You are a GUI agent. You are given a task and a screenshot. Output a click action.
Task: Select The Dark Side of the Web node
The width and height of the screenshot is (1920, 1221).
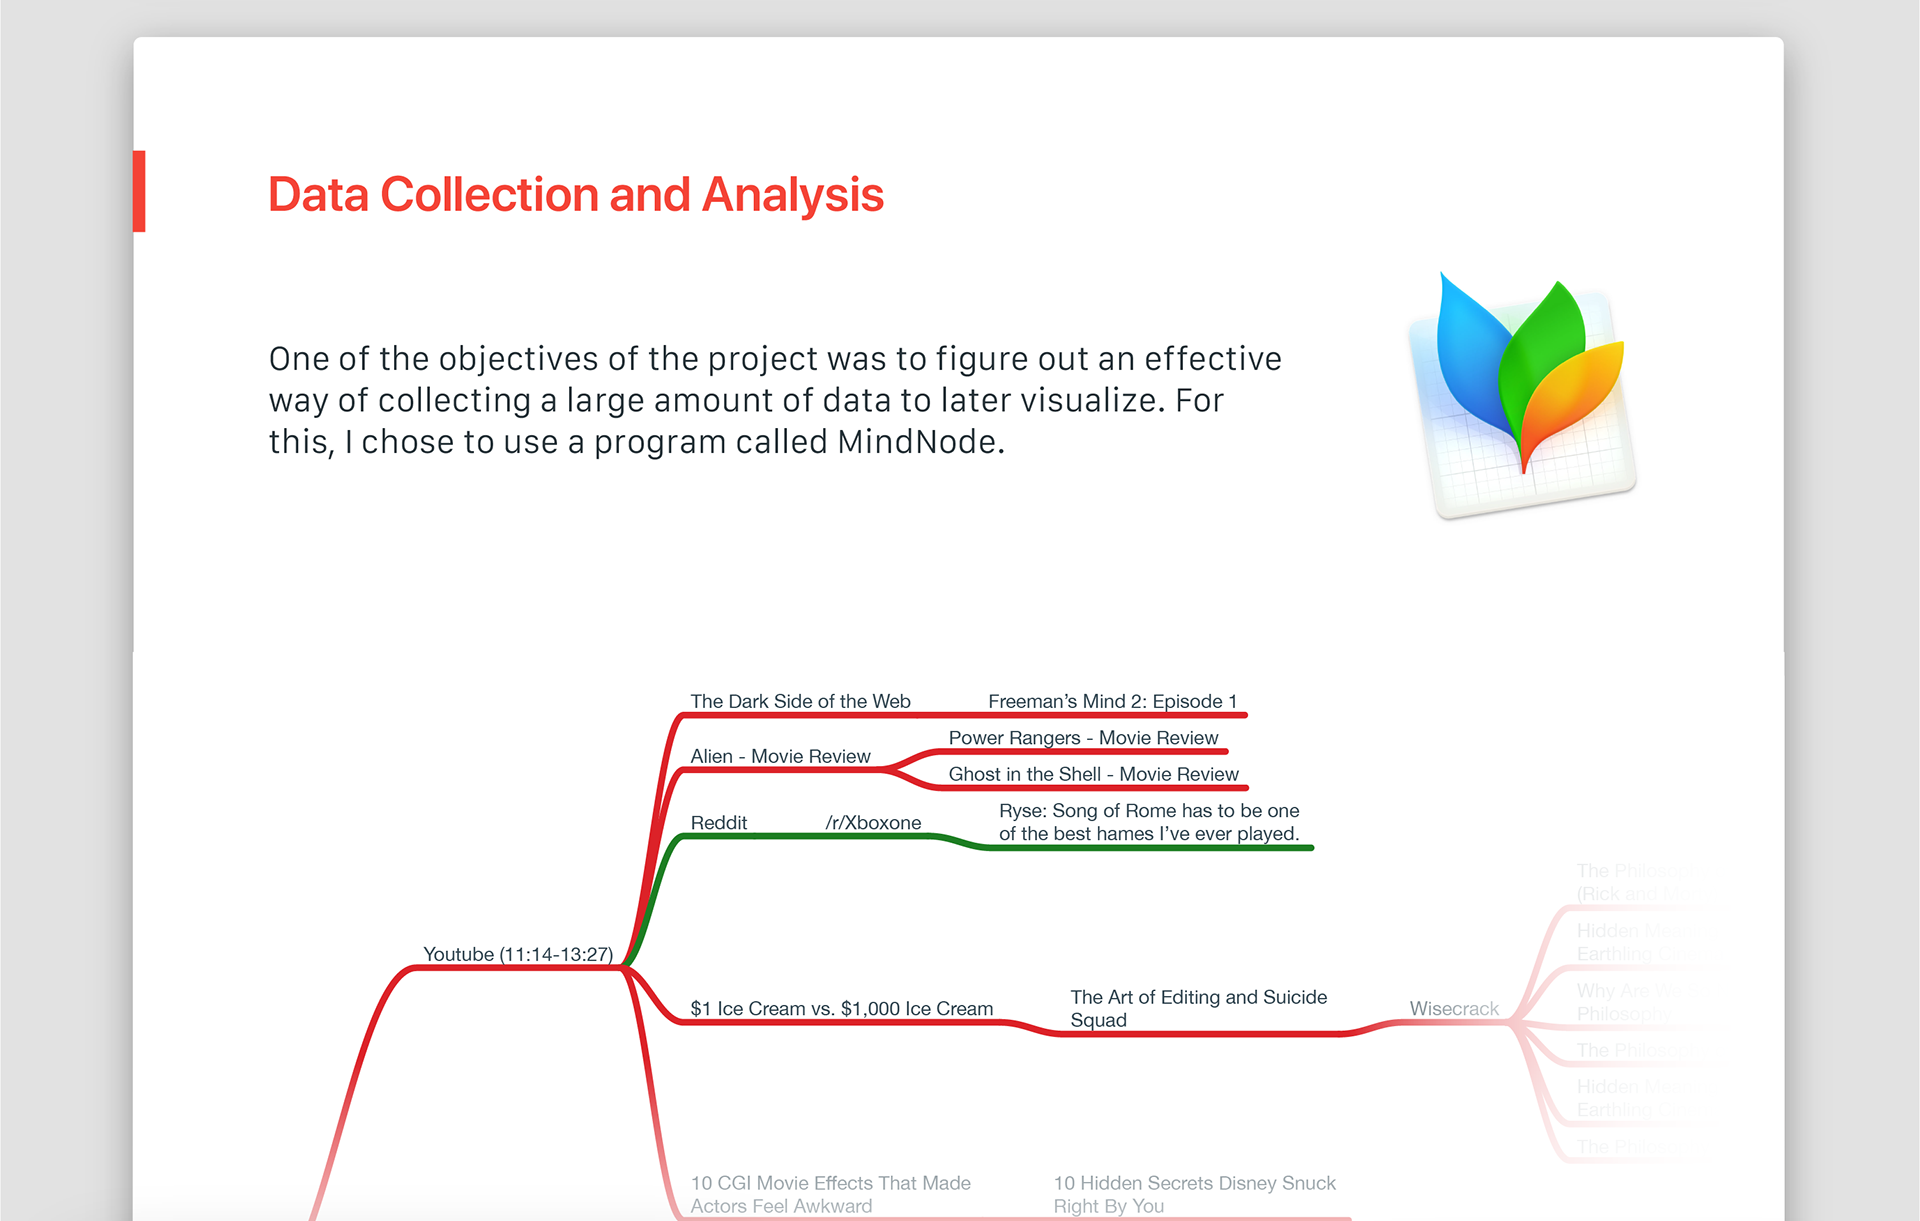click(800, 701)
